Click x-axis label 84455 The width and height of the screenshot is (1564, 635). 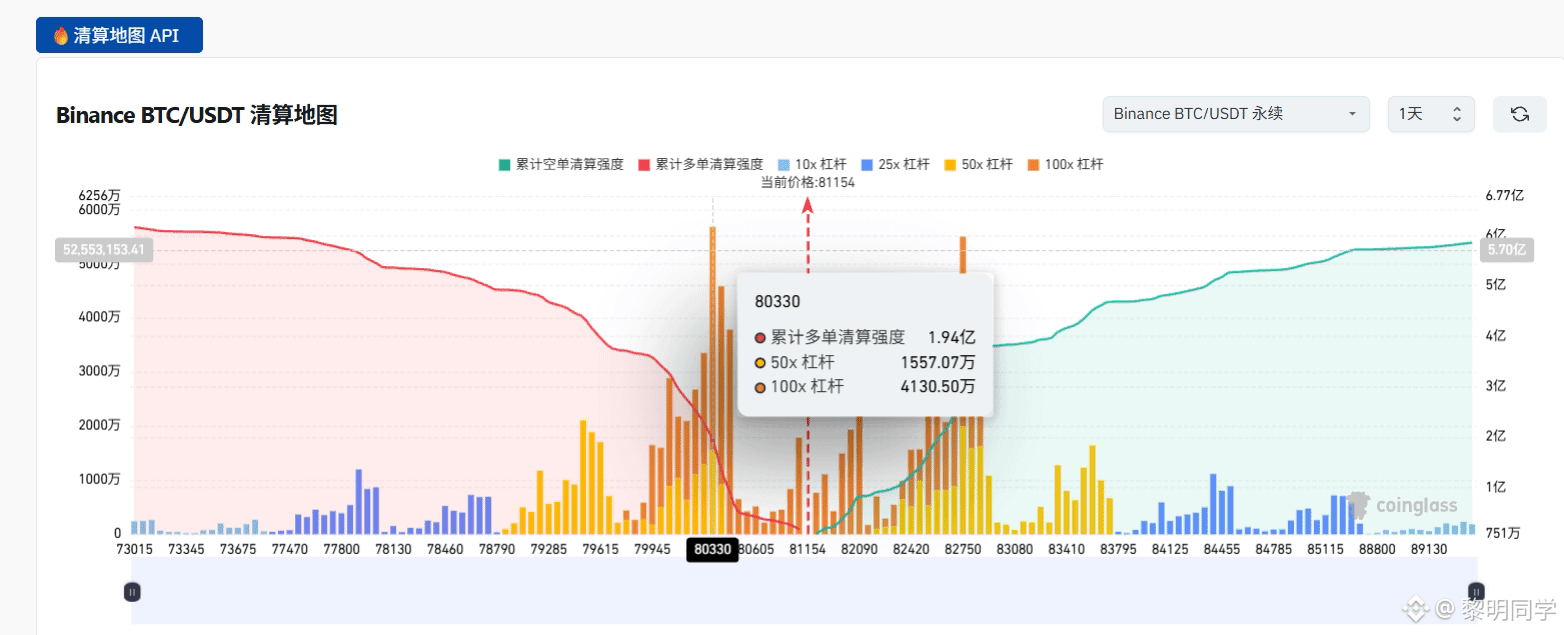1222,549
